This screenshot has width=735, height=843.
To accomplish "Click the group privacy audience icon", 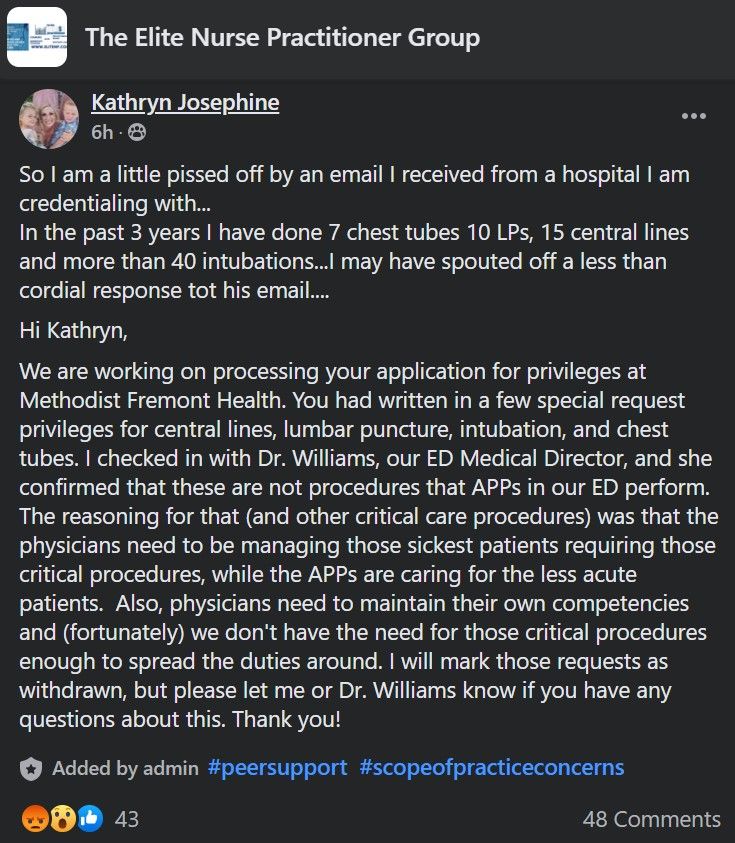I will pos(137,132).
